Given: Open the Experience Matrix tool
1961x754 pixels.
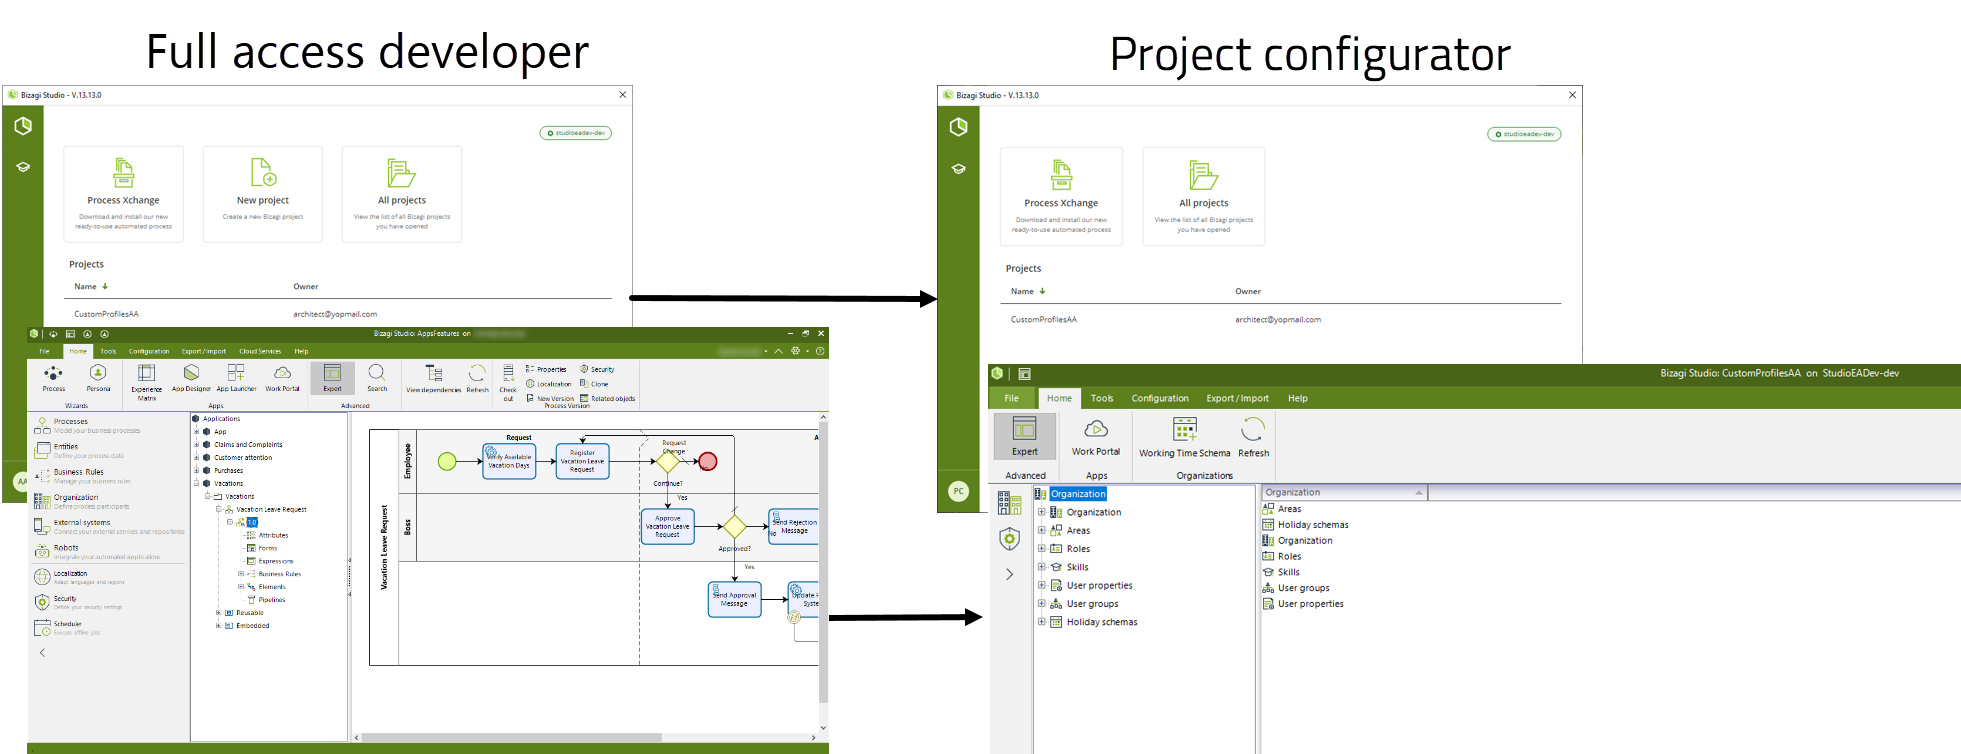Looking at the screenshot, I should pyautogui.click(x=146, y=382).
